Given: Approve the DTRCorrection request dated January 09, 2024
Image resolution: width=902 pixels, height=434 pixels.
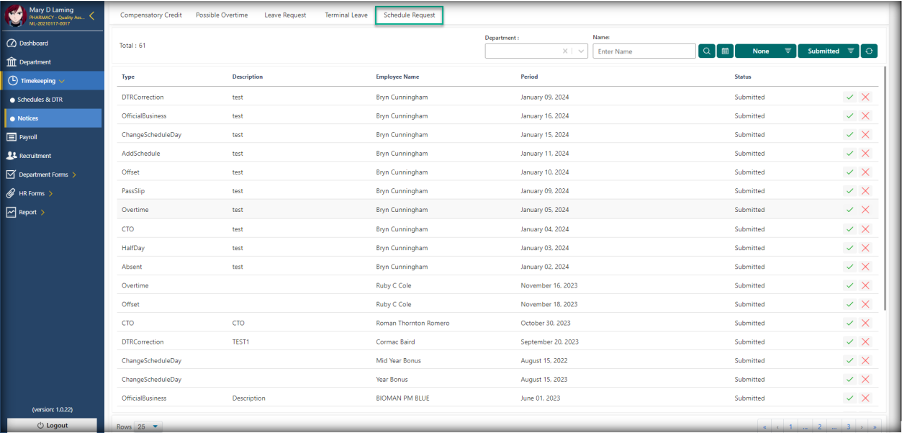Looking at the screenshot, I should click(849, 97).
